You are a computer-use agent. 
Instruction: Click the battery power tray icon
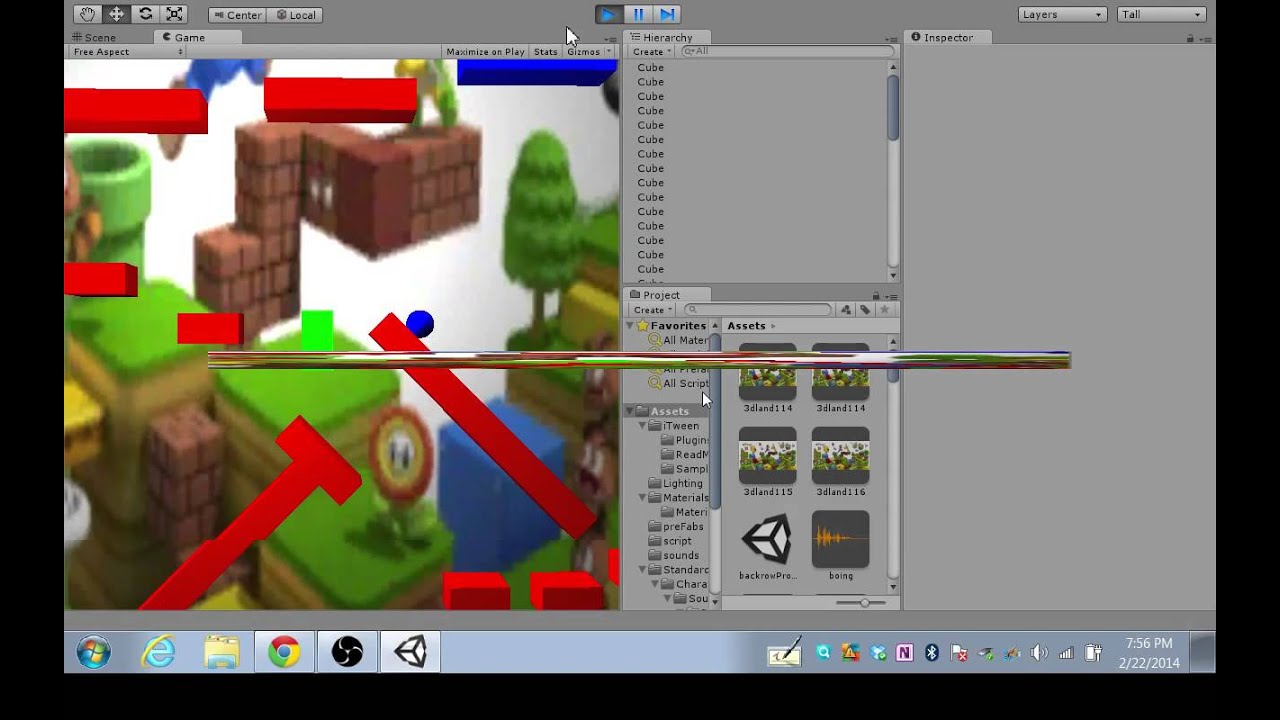[x=1094, y=653]
